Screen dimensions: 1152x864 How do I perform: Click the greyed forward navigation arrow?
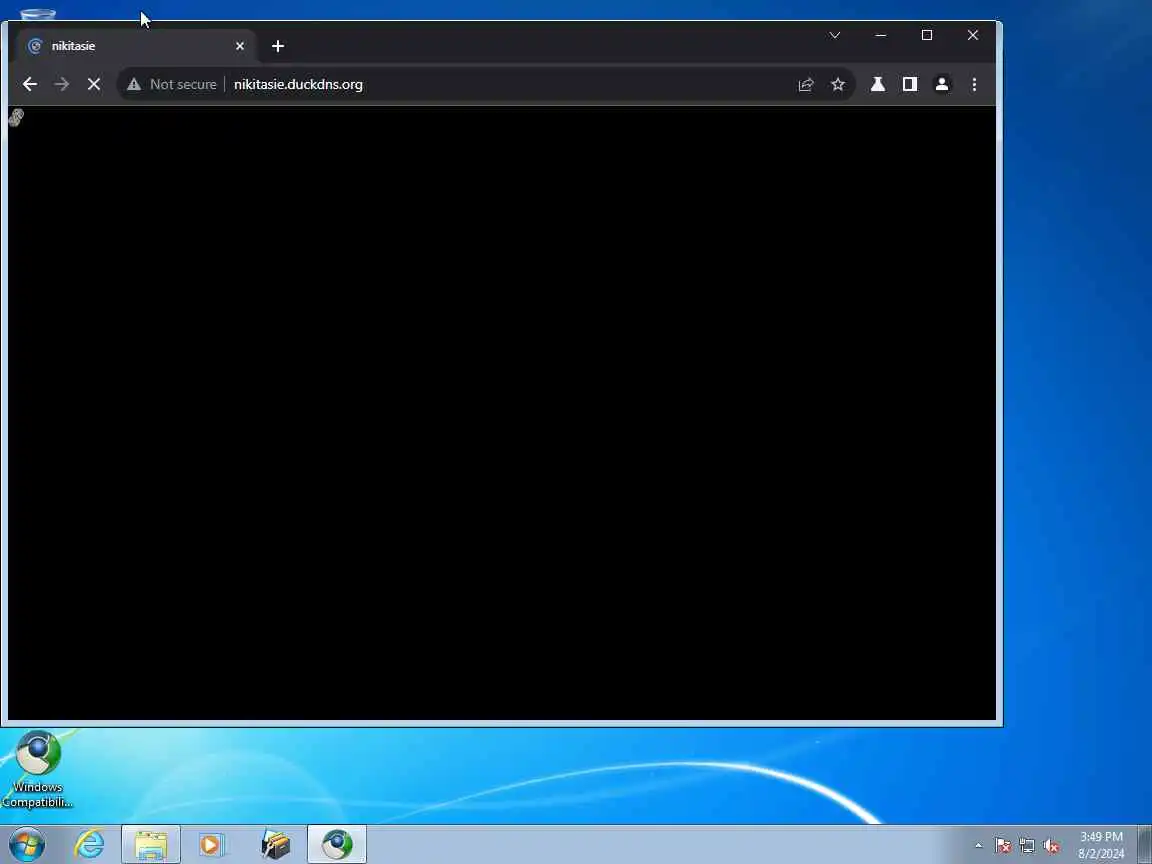[x=62, y=84]
